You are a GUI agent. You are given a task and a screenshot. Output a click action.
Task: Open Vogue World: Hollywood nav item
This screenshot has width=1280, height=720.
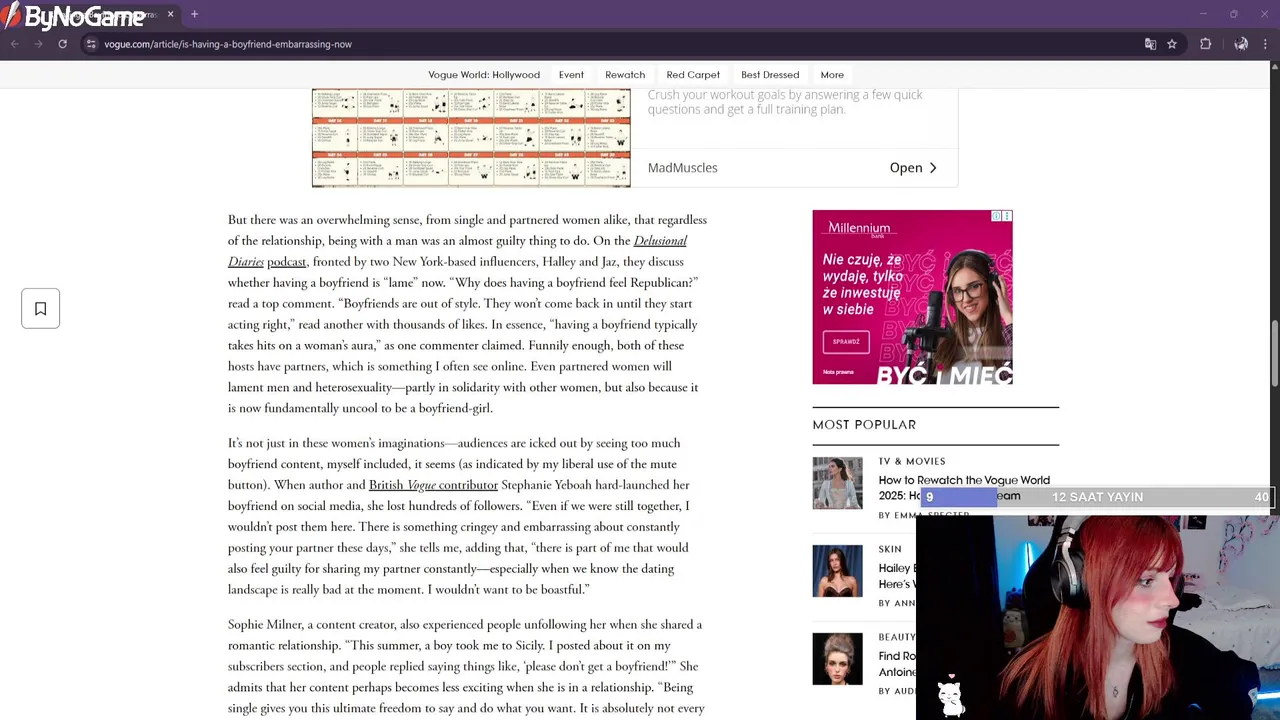(484, 75)
